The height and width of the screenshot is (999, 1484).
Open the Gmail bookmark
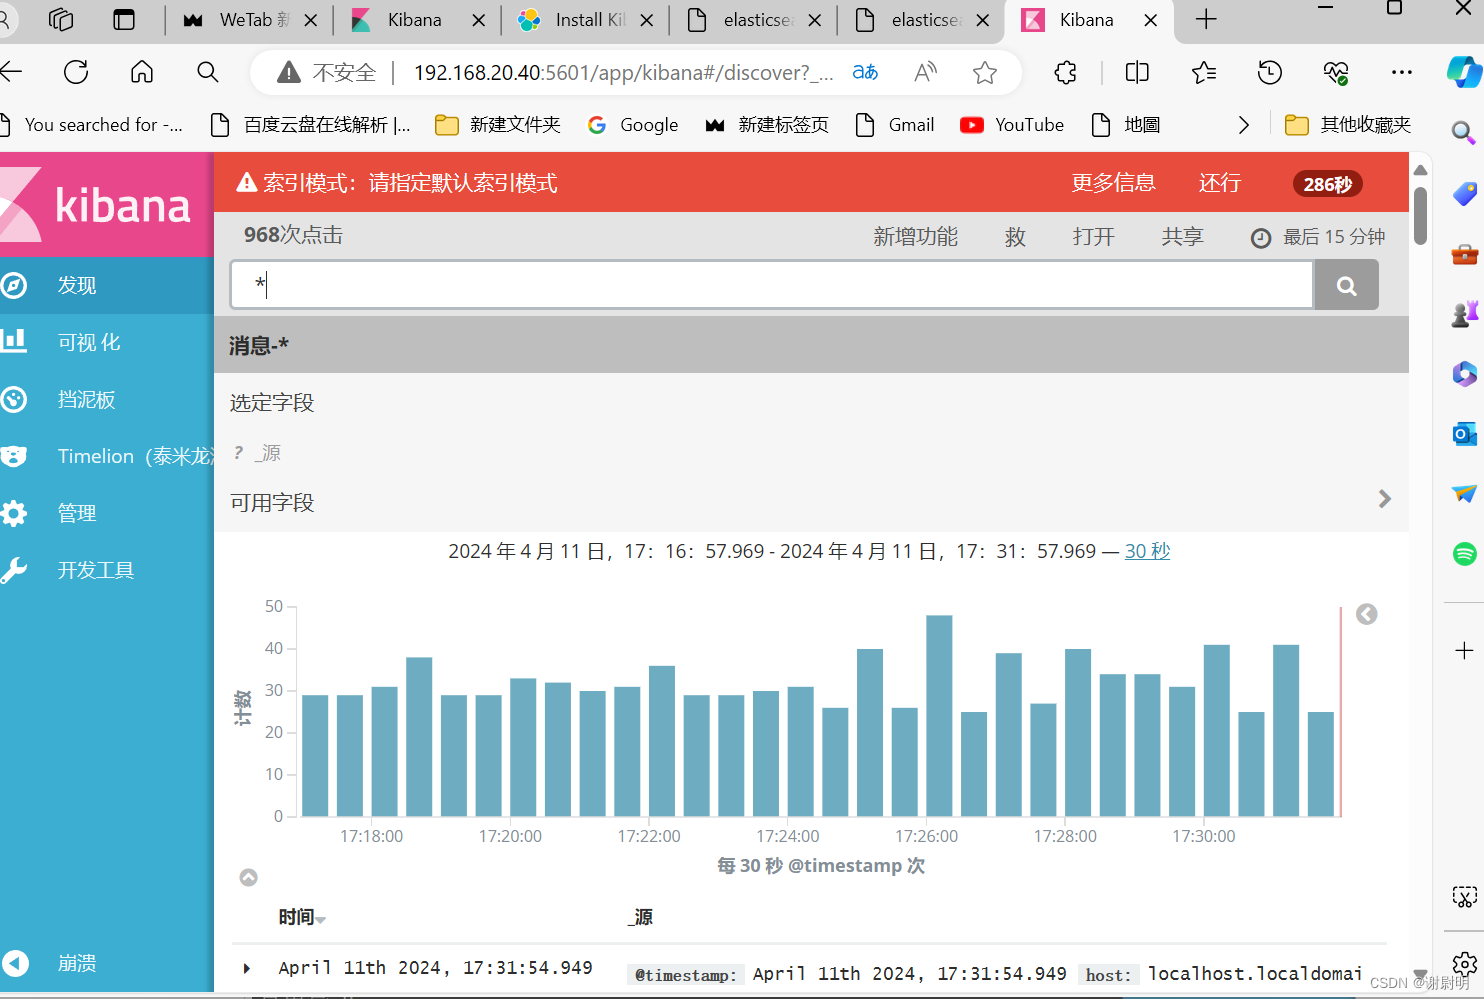(x=895, y=125)
